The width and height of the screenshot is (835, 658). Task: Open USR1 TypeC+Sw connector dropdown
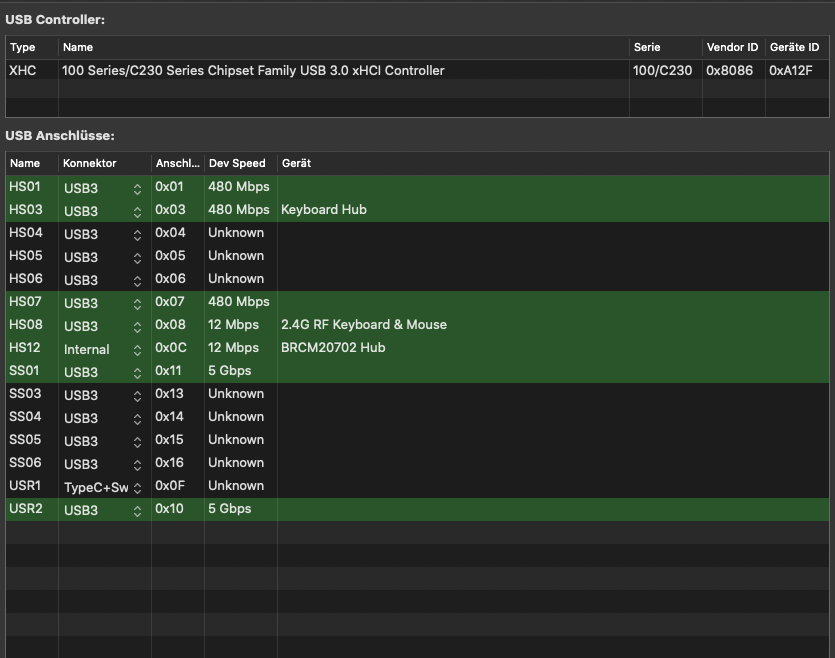tap(137, 487)
